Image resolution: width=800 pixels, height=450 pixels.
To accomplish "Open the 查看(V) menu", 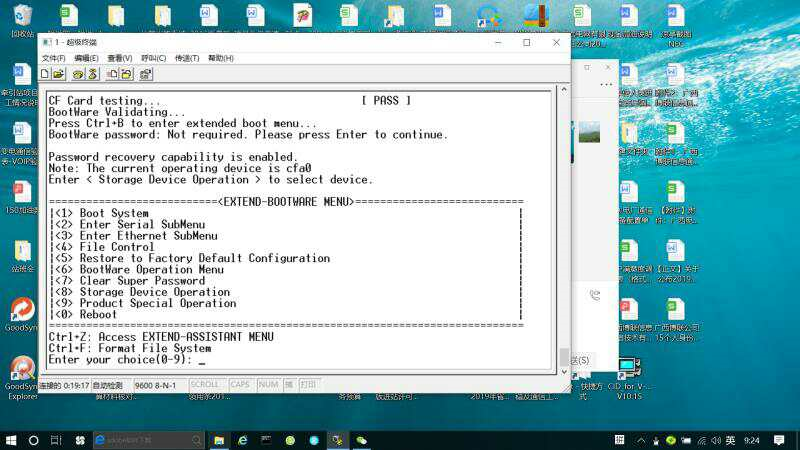I will tap(120, 58).
